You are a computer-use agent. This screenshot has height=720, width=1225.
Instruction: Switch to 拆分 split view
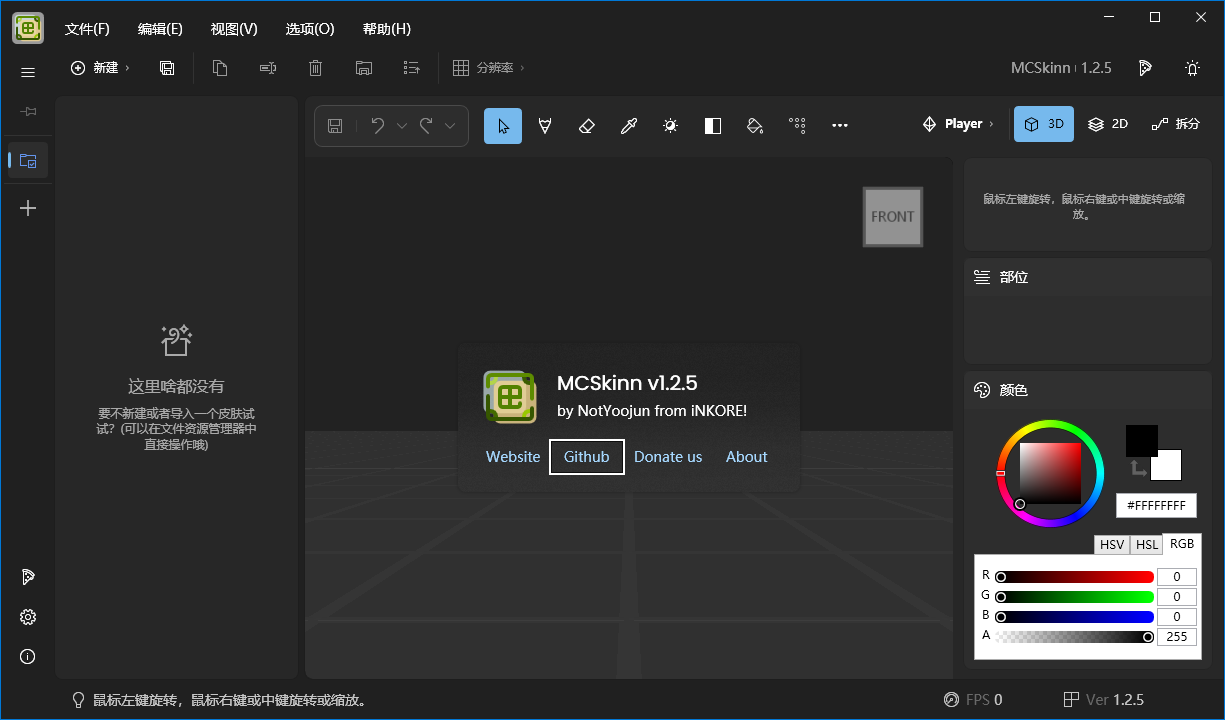(1176, 124)
